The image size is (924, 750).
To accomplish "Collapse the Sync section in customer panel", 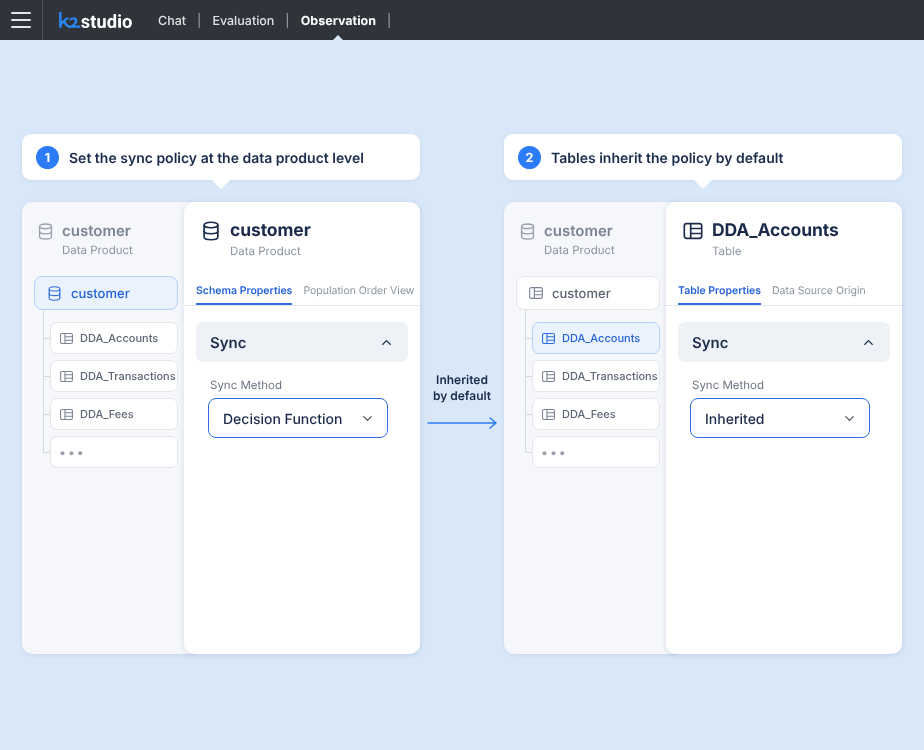I will 302,342.
